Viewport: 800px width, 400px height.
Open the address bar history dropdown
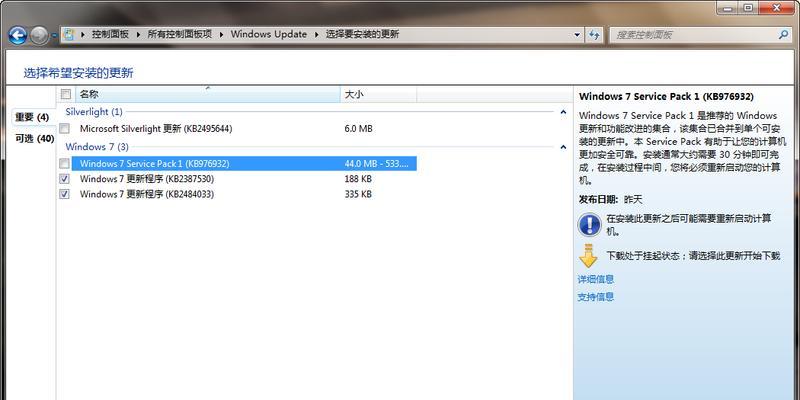(x=577, y=35)
